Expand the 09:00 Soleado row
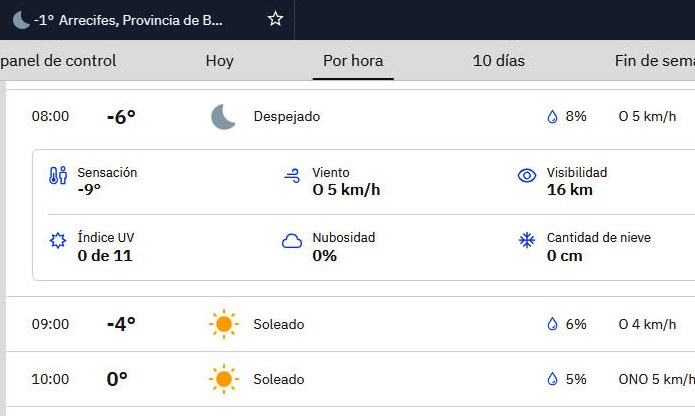695x416 pixels. (x=350, y=324)
